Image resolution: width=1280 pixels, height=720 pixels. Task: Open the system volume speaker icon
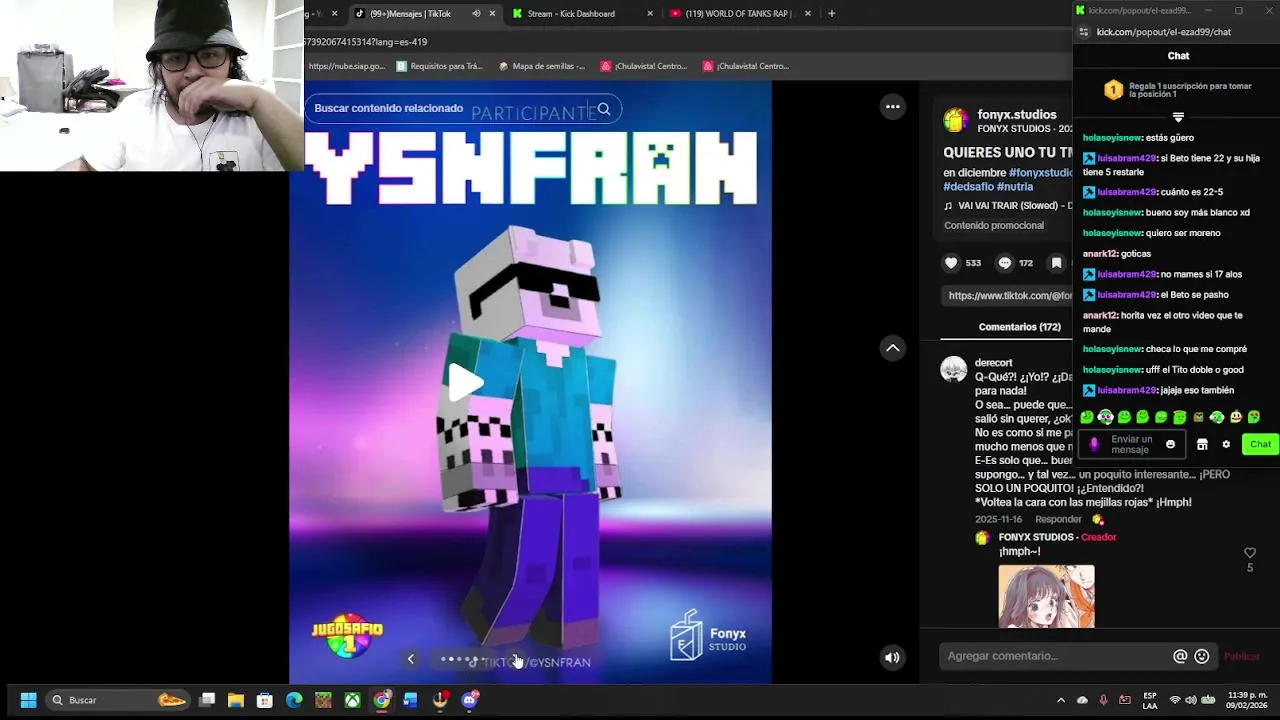tap(1190, 700)
